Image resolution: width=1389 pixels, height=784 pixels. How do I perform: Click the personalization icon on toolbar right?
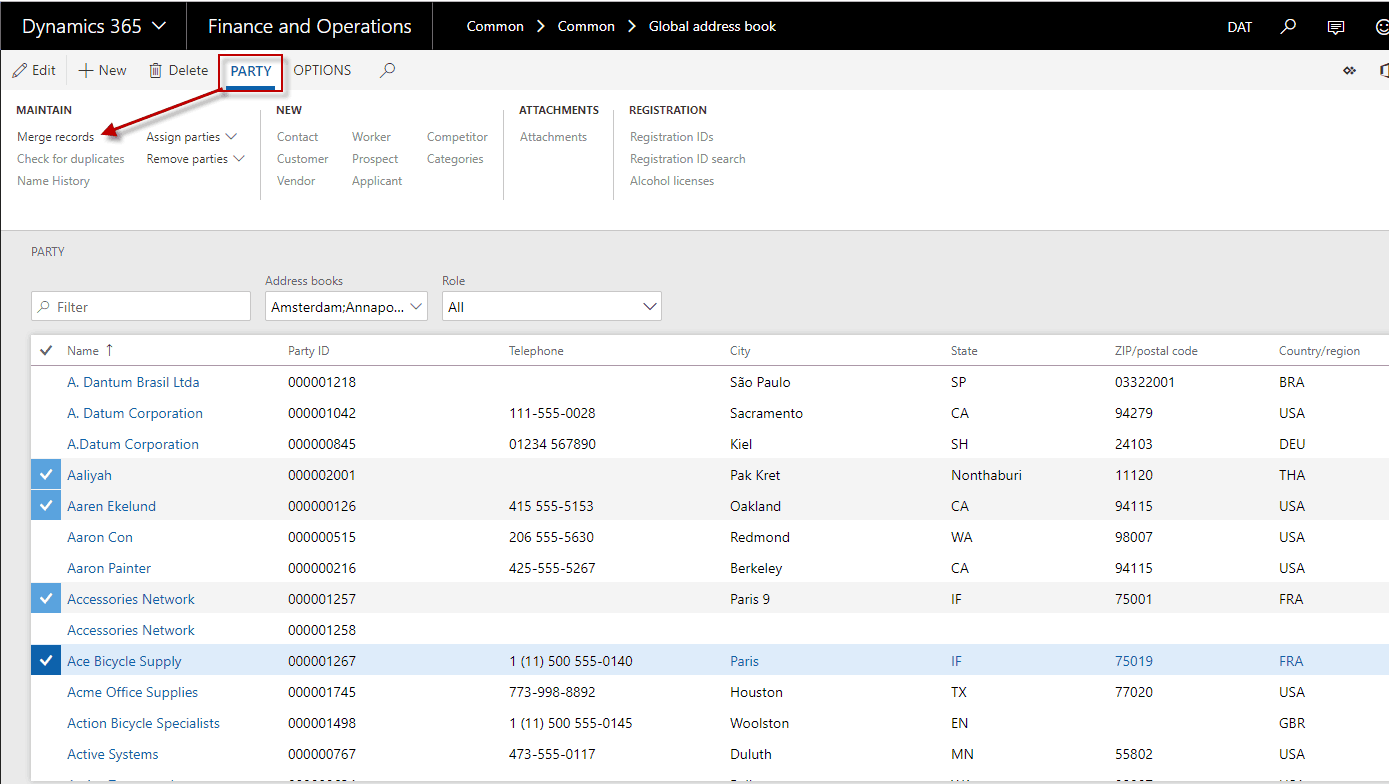point(1349,70)
